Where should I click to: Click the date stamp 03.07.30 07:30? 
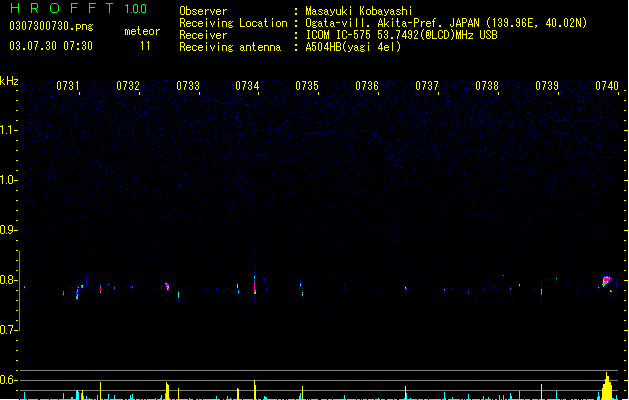coord(51,46)
